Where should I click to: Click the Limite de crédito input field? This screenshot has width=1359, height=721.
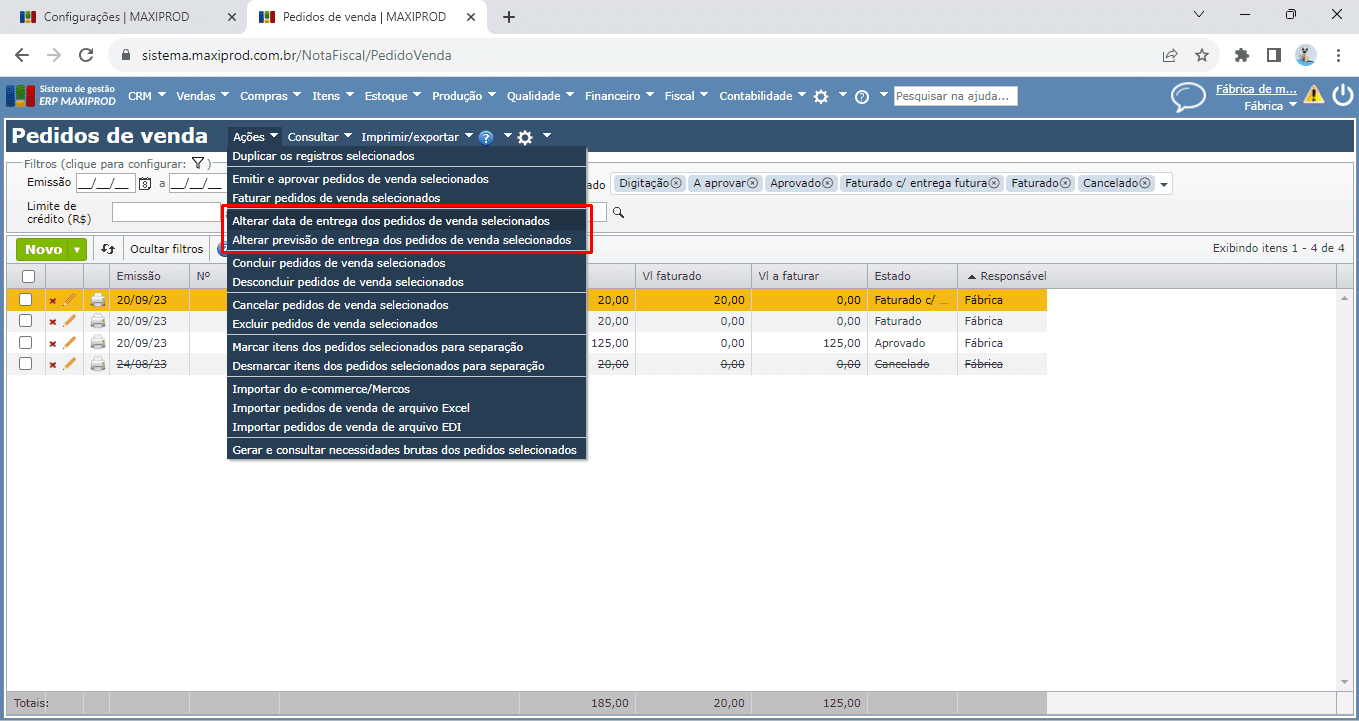coord(168,212)
